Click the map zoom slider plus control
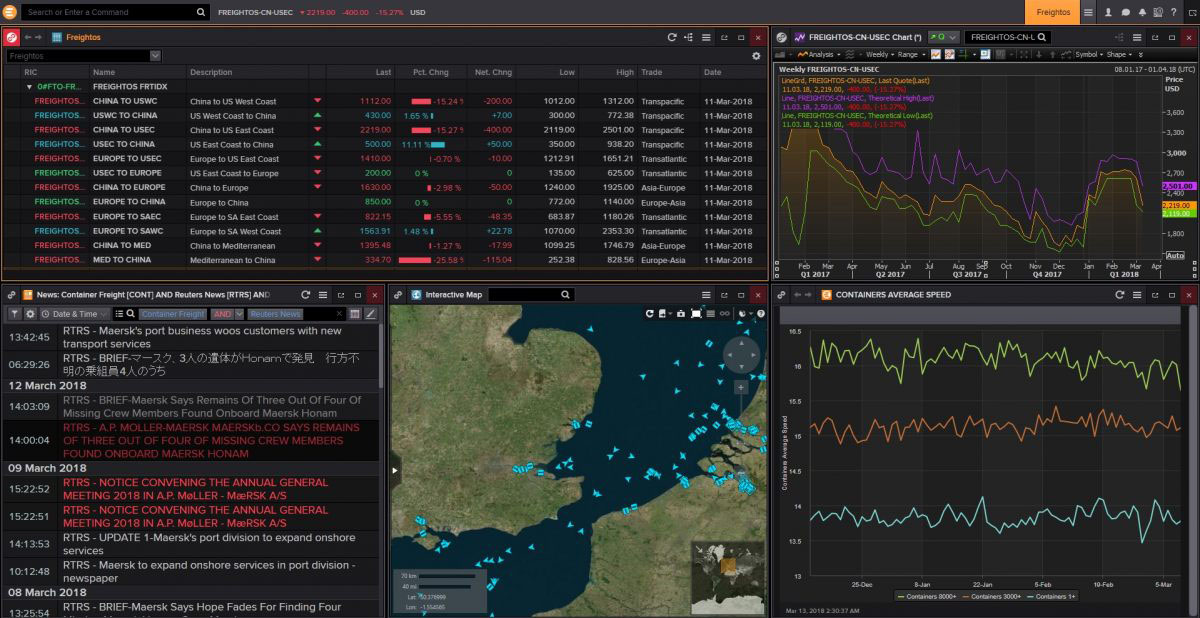The image size is (1200, 618). point(741,386)
